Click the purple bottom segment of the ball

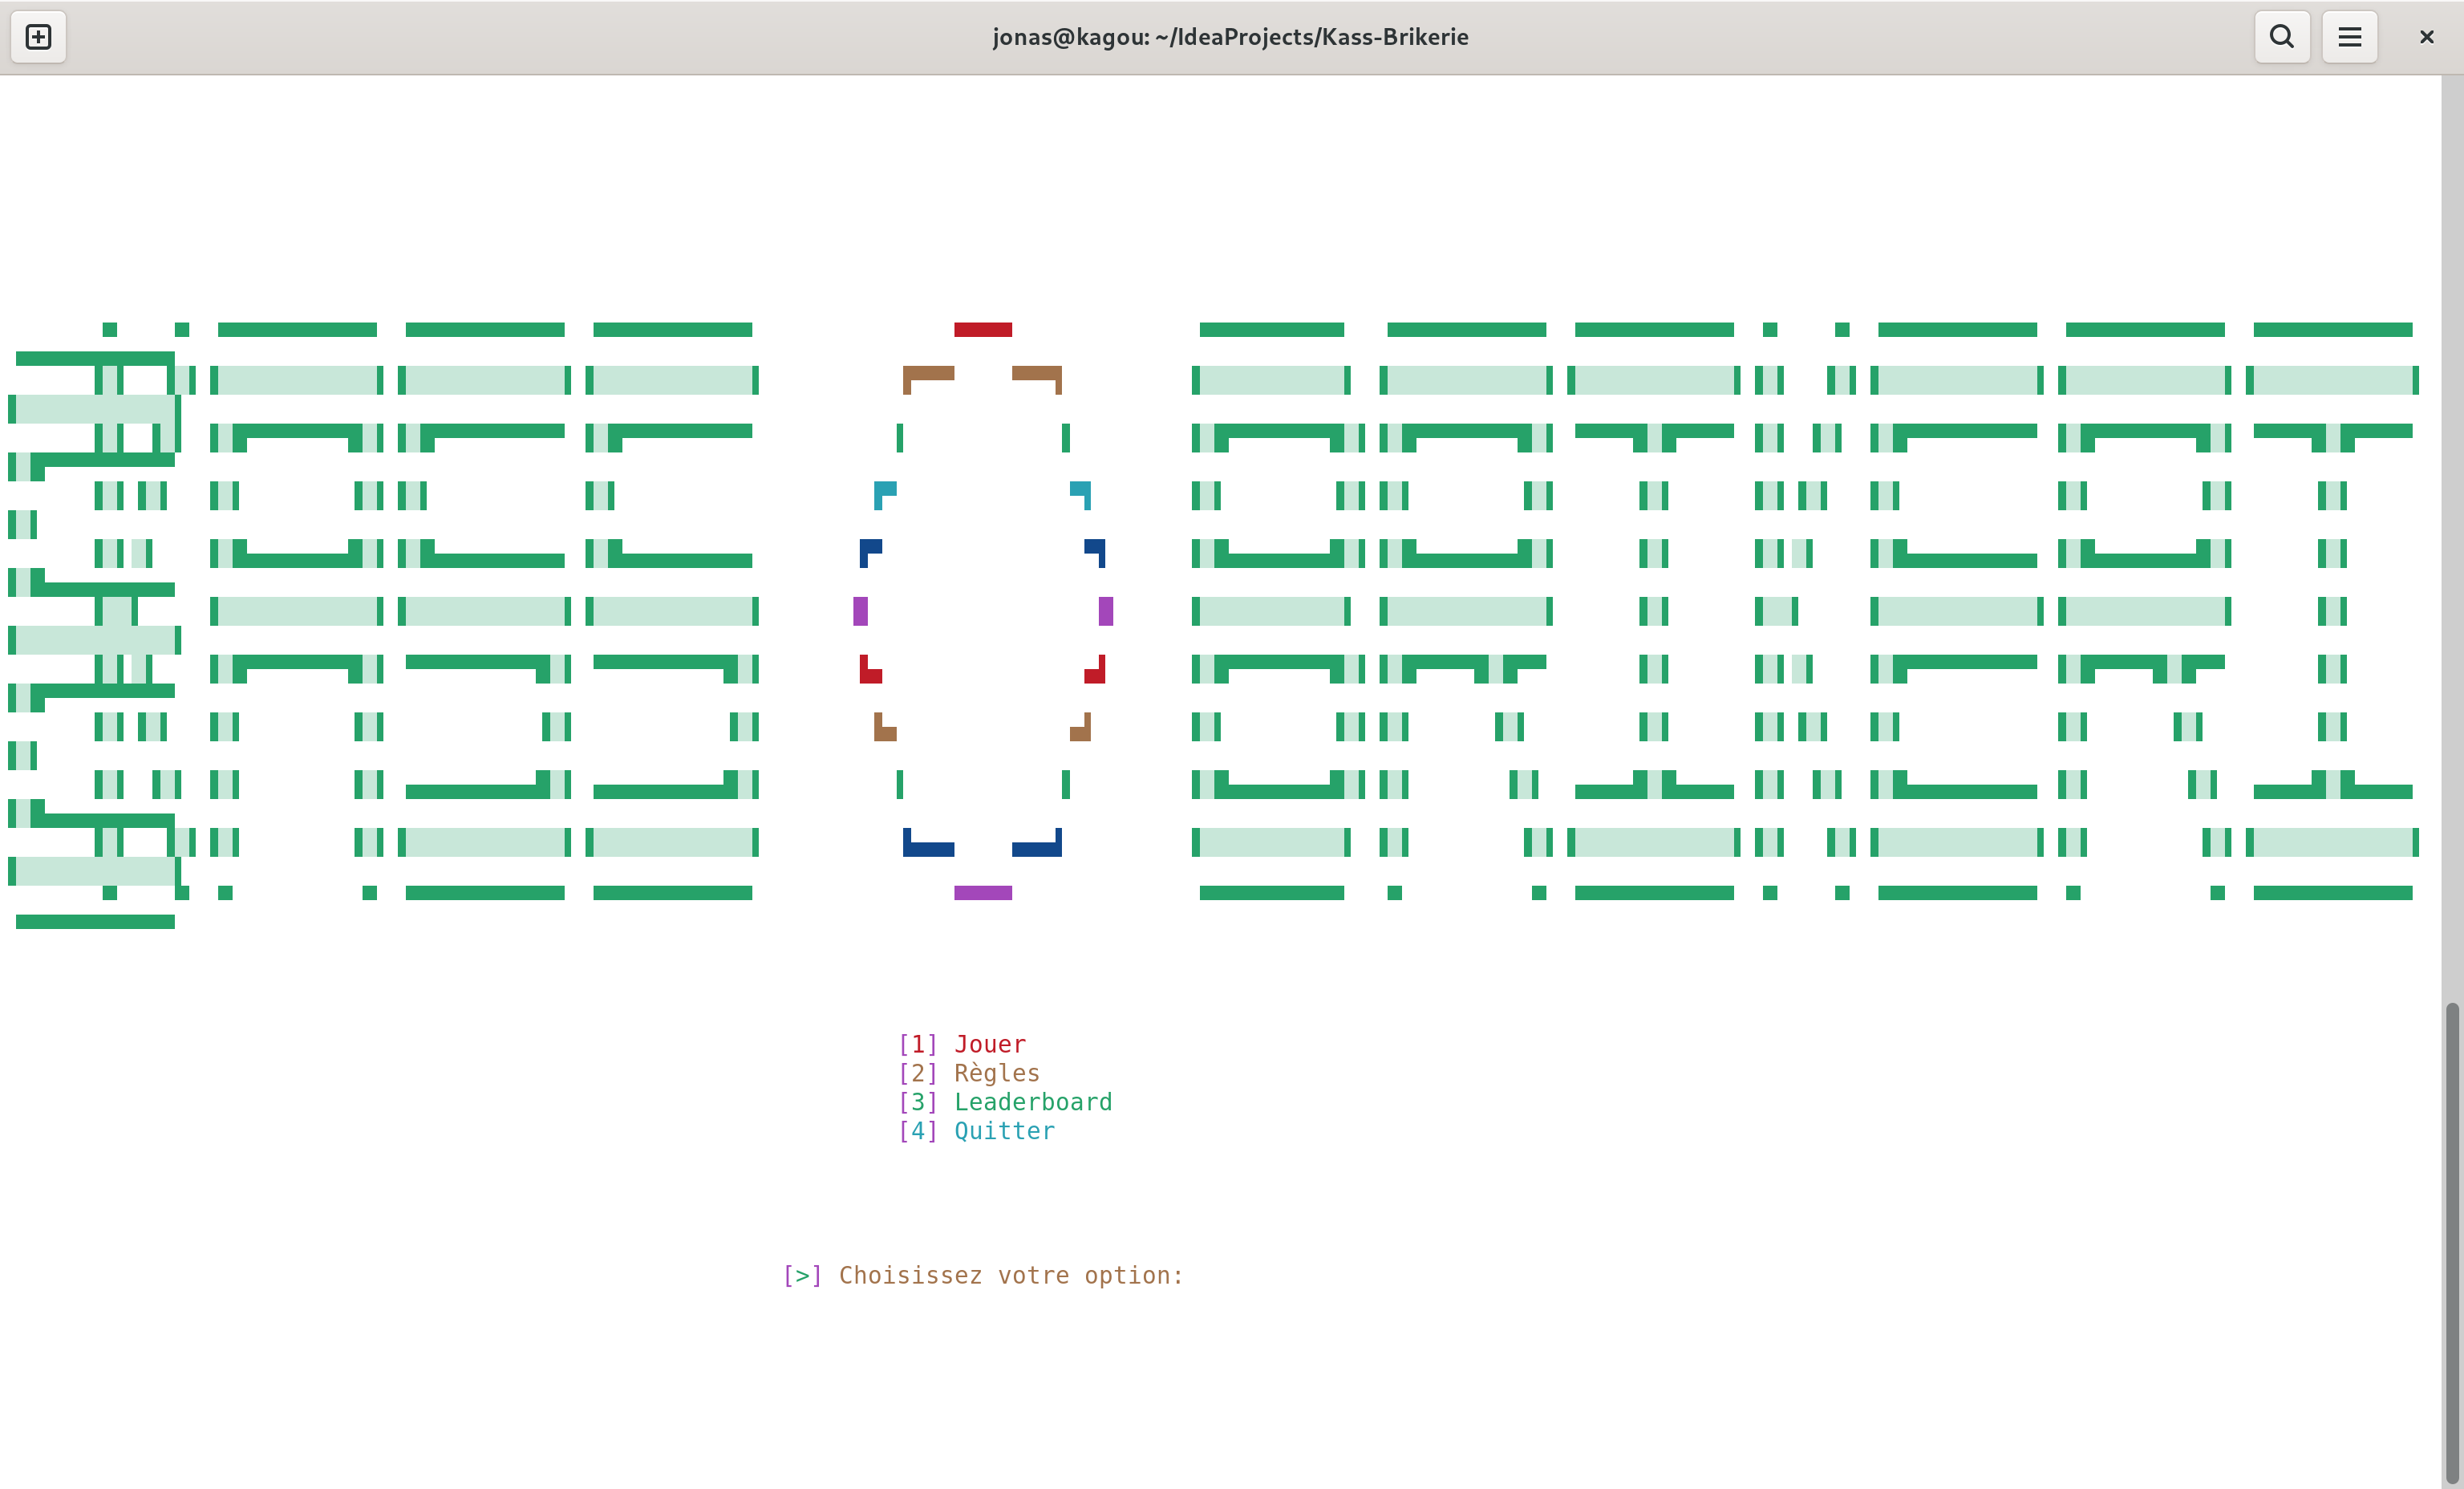pyautogui.click(x=983, y=893)
